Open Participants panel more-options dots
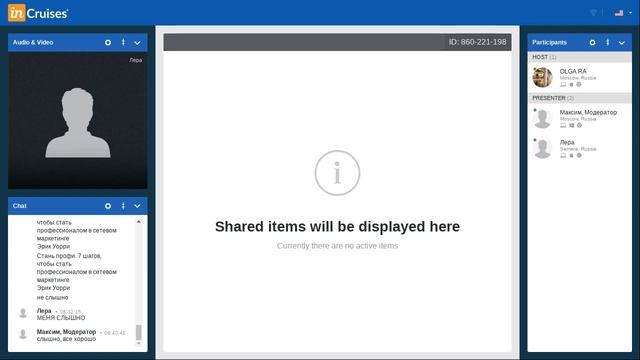This screenshot has width=640, height=360. coord(608,42)
